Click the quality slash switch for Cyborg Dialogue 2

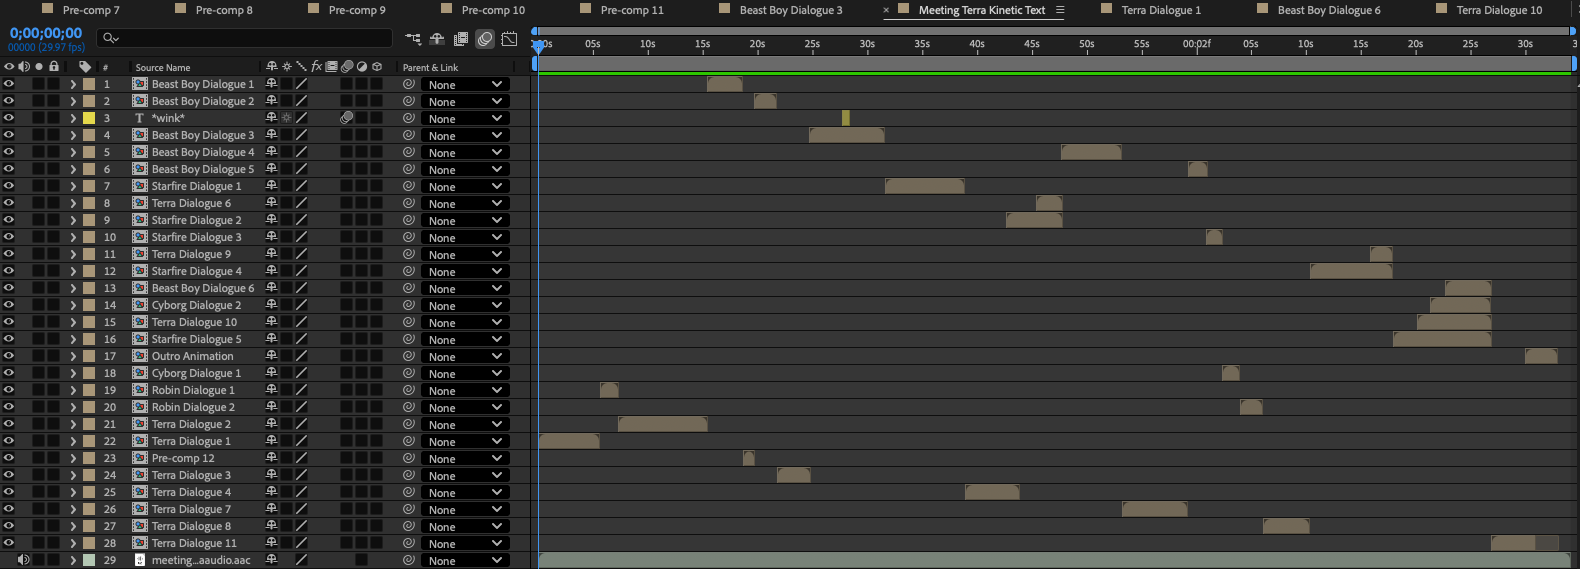pyautogui.click(x=301, y=305)
